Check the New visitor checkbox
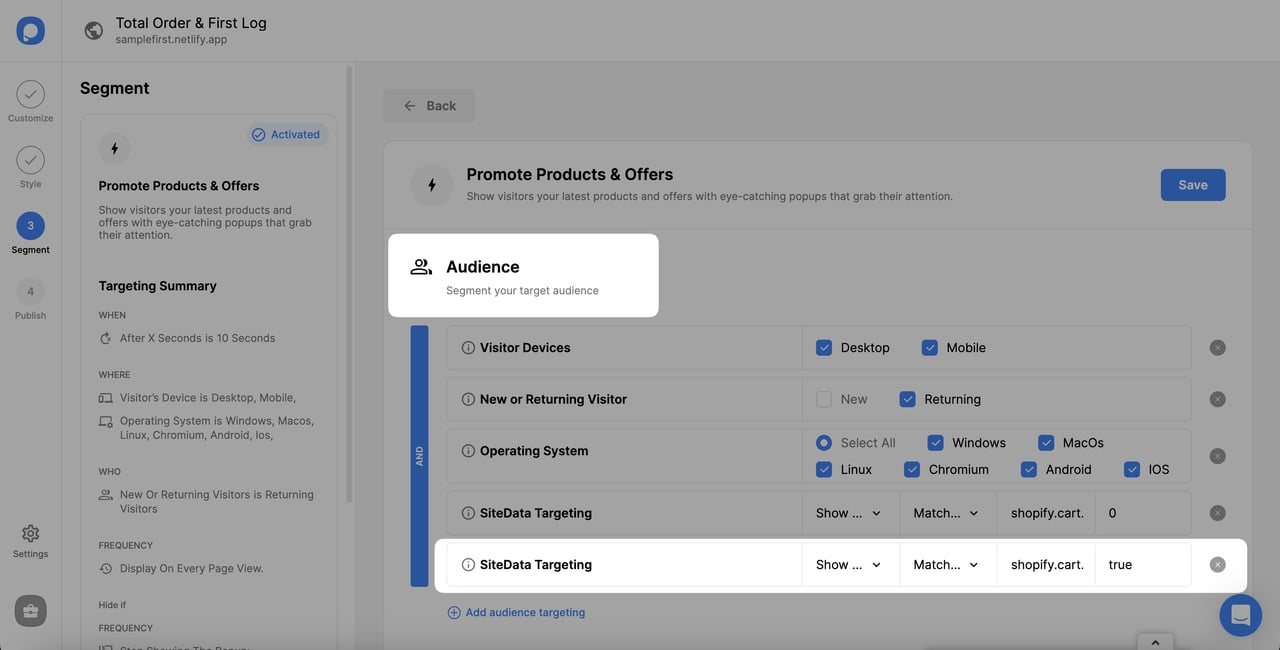 (824, 399)
